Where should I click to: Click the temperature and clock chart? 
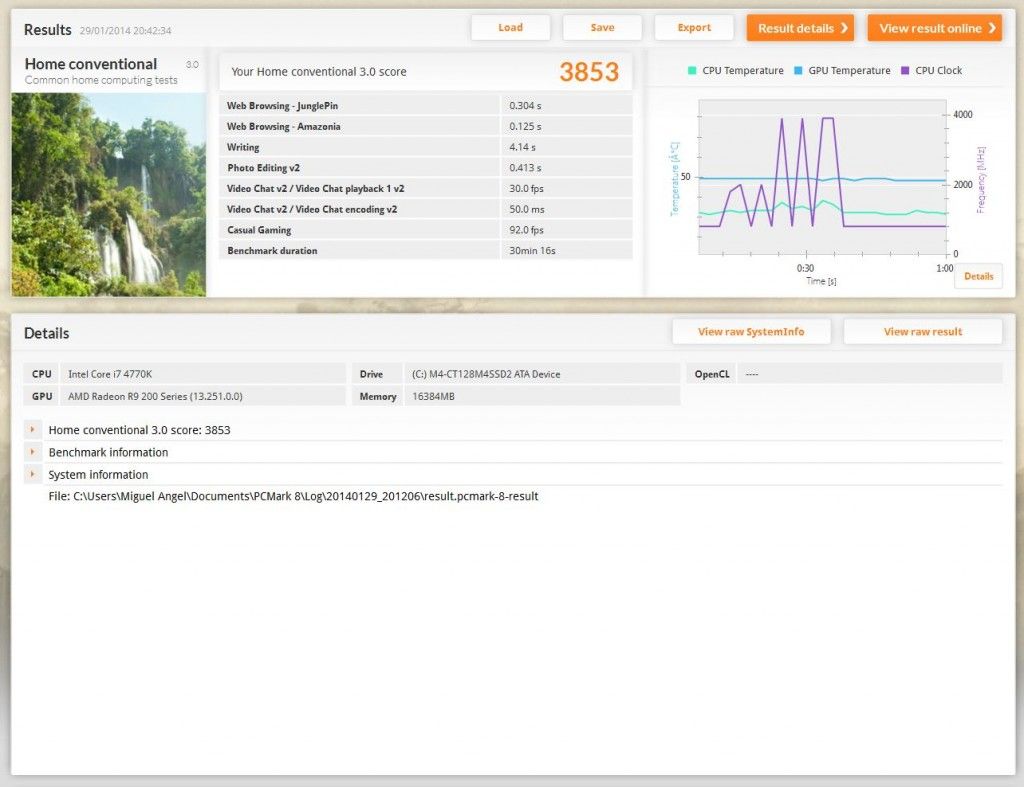click(822, 176)
